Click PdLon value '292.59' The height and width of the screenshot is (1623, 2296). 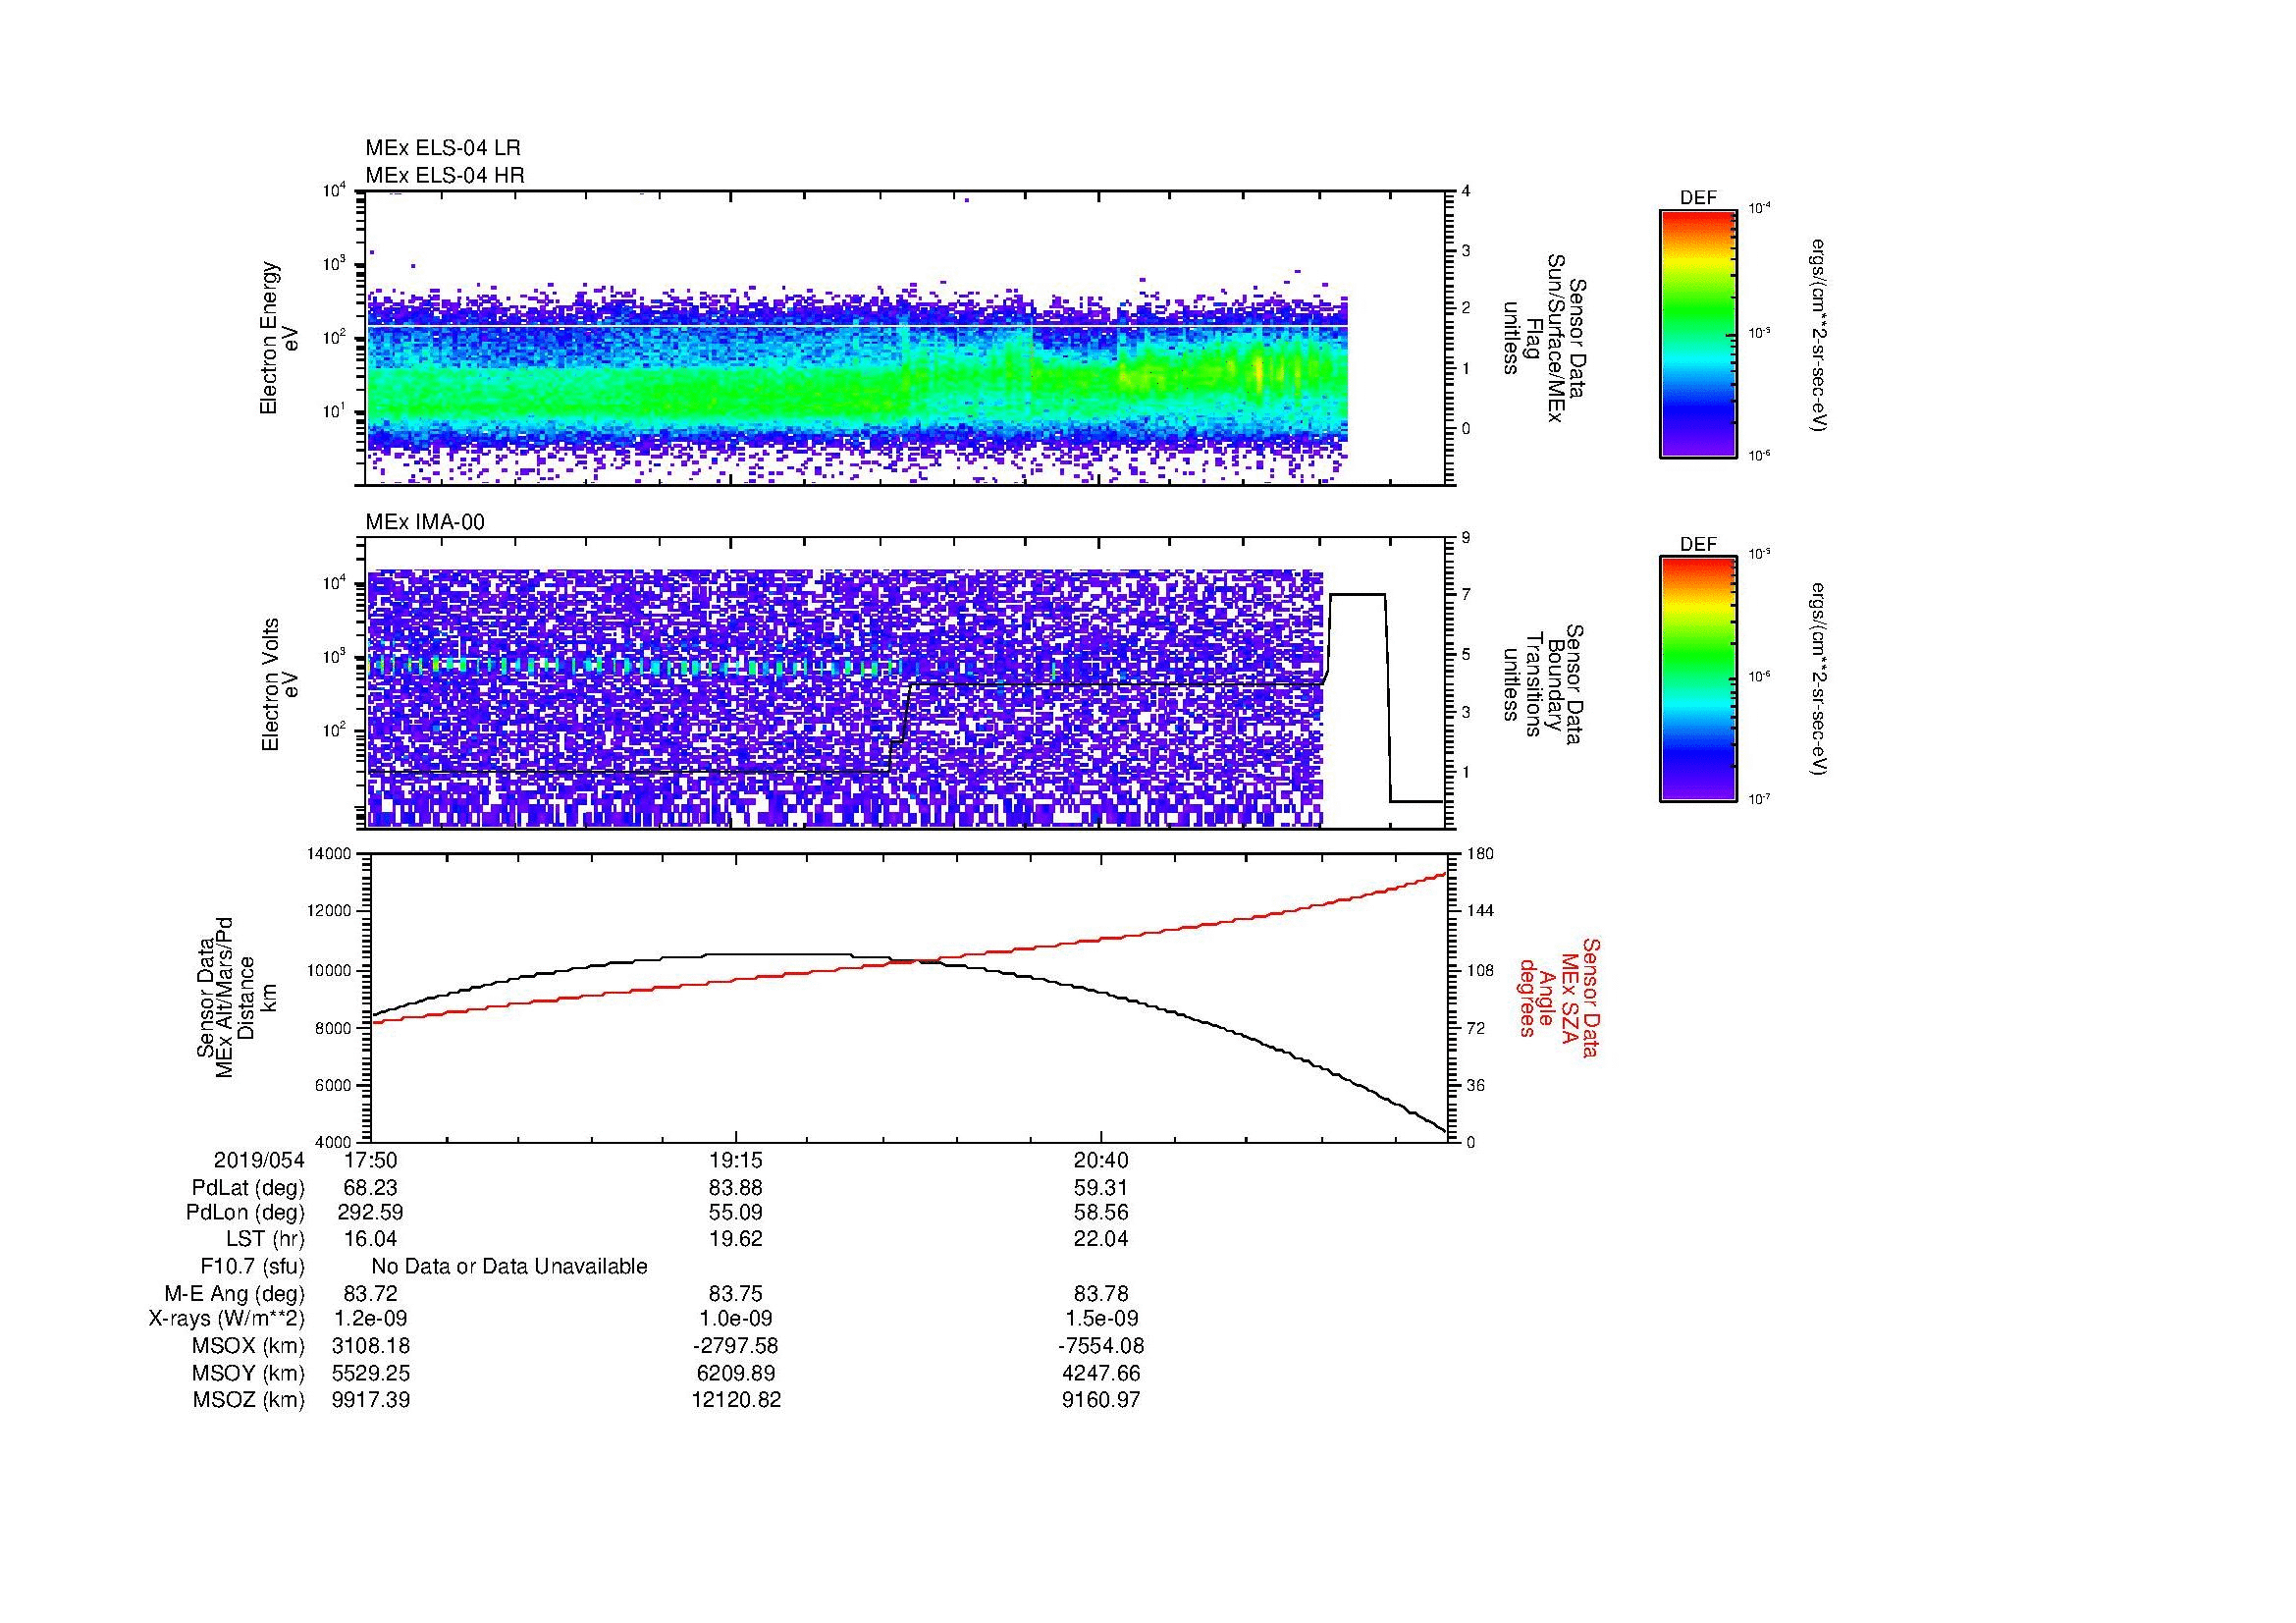coord(371,1213)
